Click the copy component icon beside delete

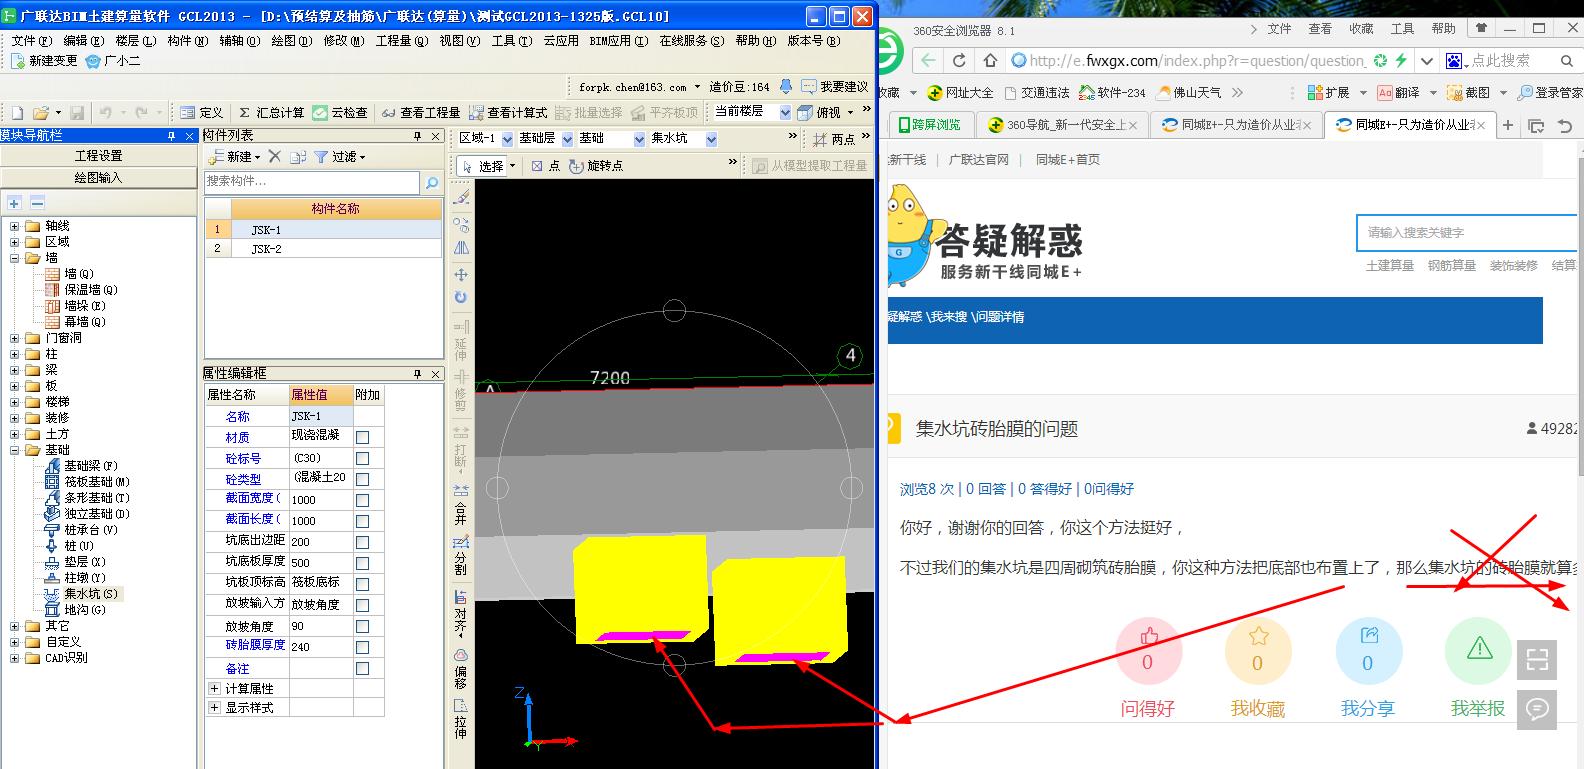pyautogui.click(x=298, y=157)
